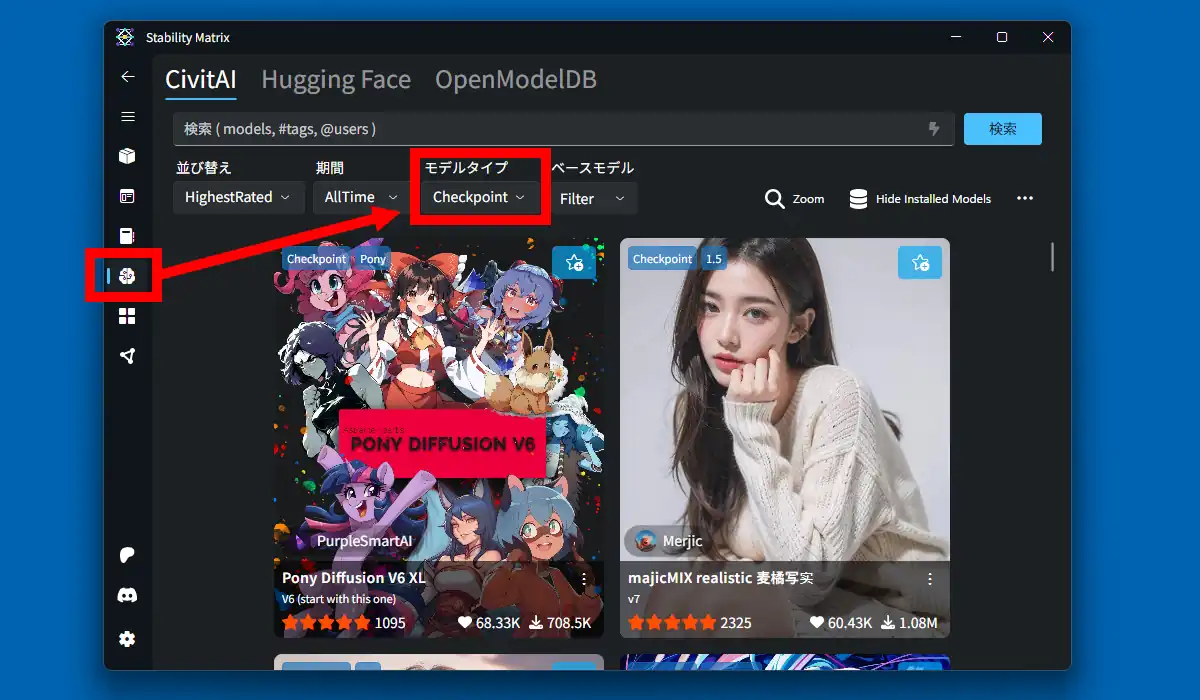
Task: Open the Model Browser brain icon
Action: [x=127, y=276]
